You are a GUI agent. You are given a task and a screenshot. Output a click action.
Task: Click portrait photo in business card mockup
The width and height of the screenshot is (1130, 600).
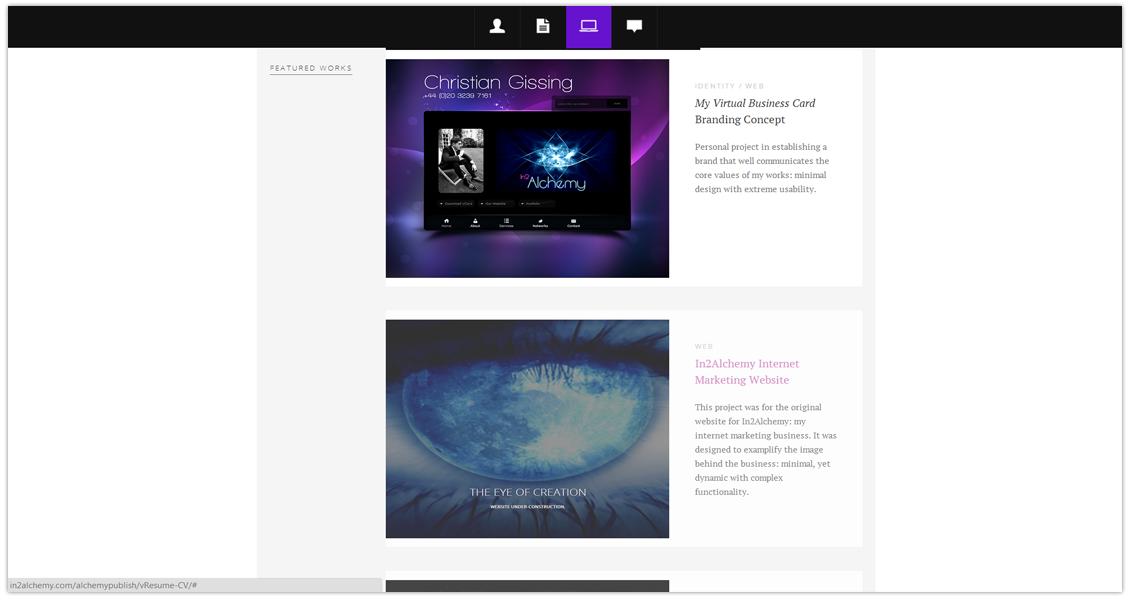(x=461, y=160)
